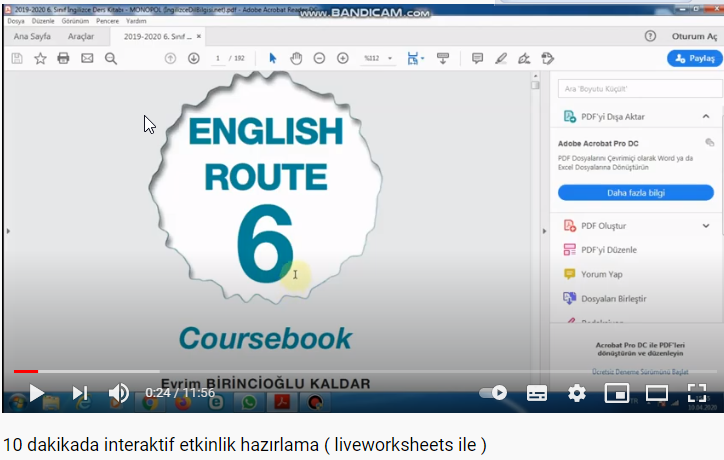This screenshot has width=724, height=460.
Task: Skip to the next video
Action: (79, 393)
